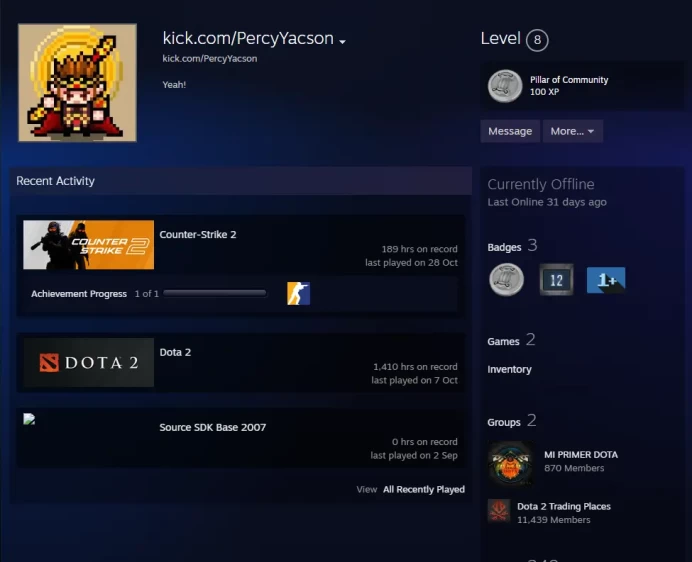Click 'last played on 7 Oct' text
The width and height of the screenshot is (692, 562).
[414, 381]
